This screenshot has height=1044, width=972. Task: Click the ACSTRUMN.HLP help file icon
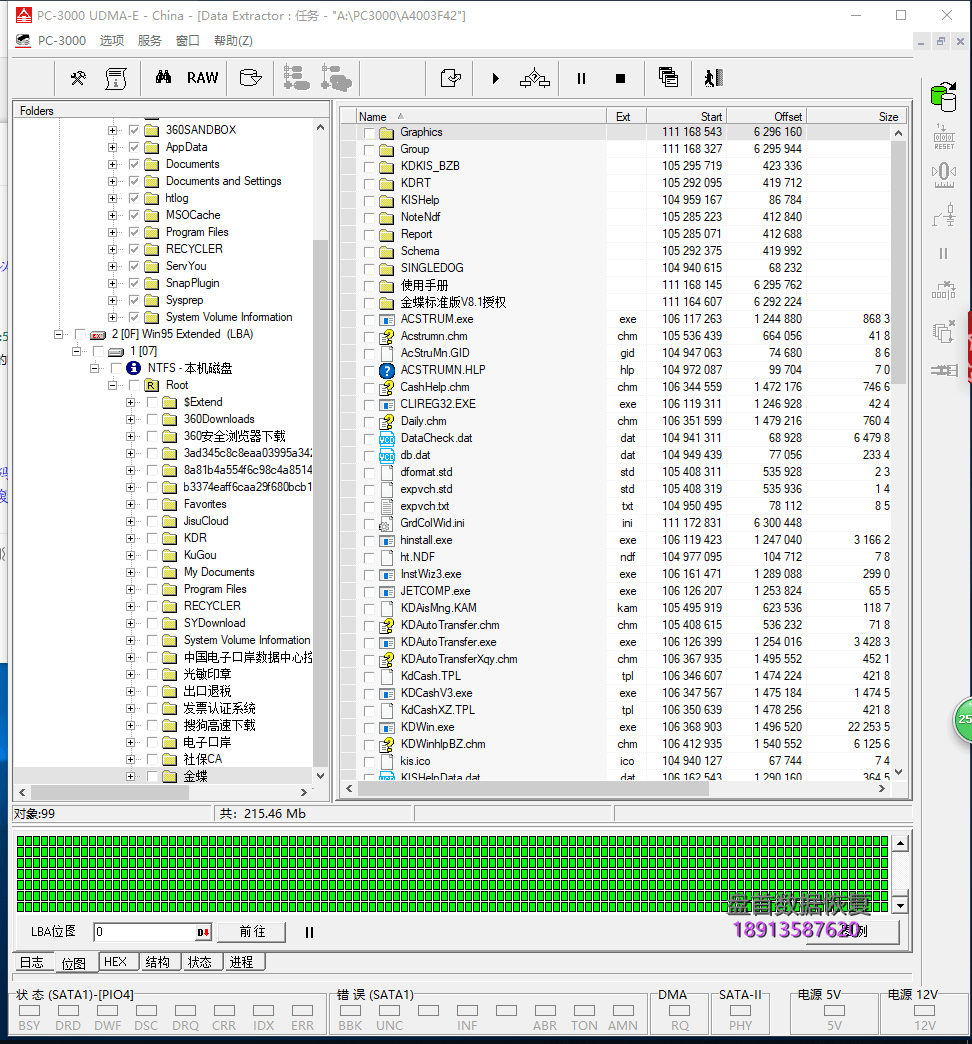(x=387, y=370)
